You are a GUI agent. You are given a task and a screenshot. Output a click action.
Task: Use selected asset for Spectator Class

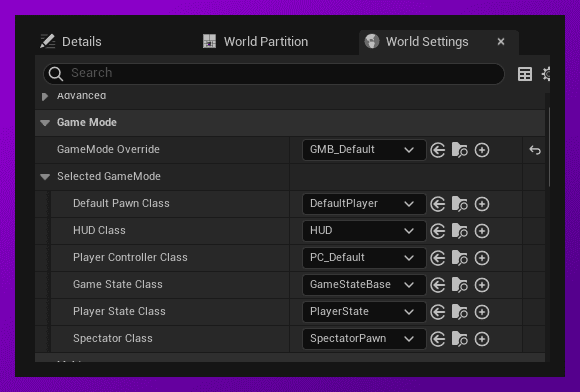click(438, 339)
